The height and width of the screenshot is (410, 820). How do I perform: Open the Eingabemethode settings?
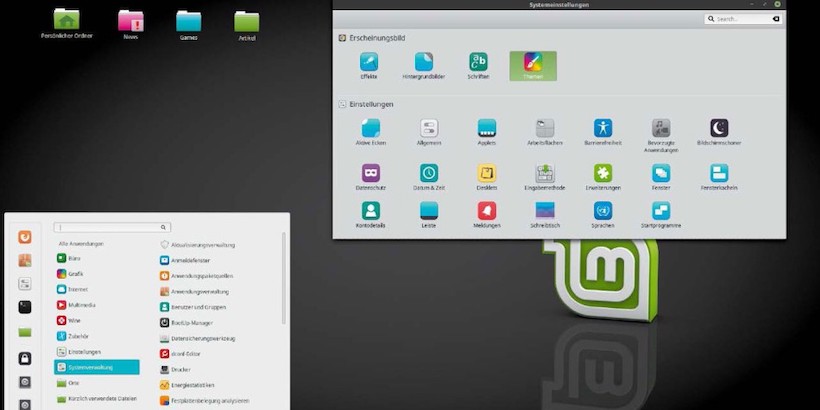[545, 177]
